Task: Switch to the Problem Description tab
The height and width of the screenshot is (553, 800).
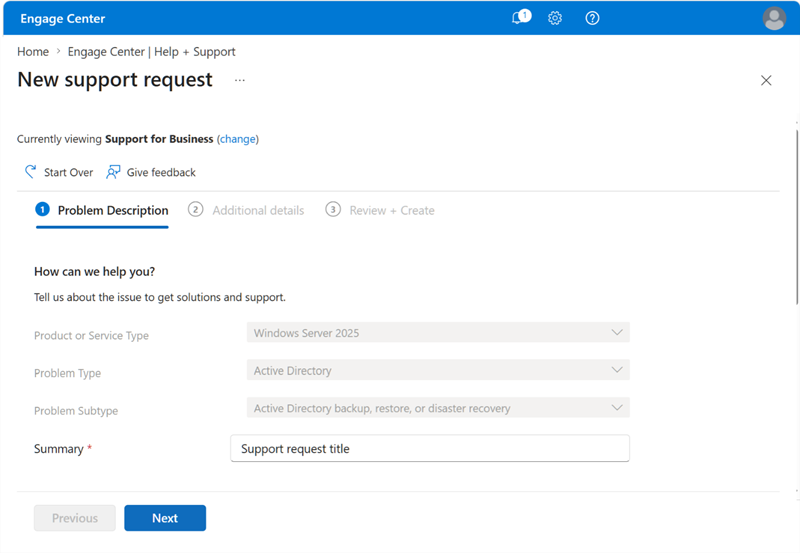Action: point(102,211)
